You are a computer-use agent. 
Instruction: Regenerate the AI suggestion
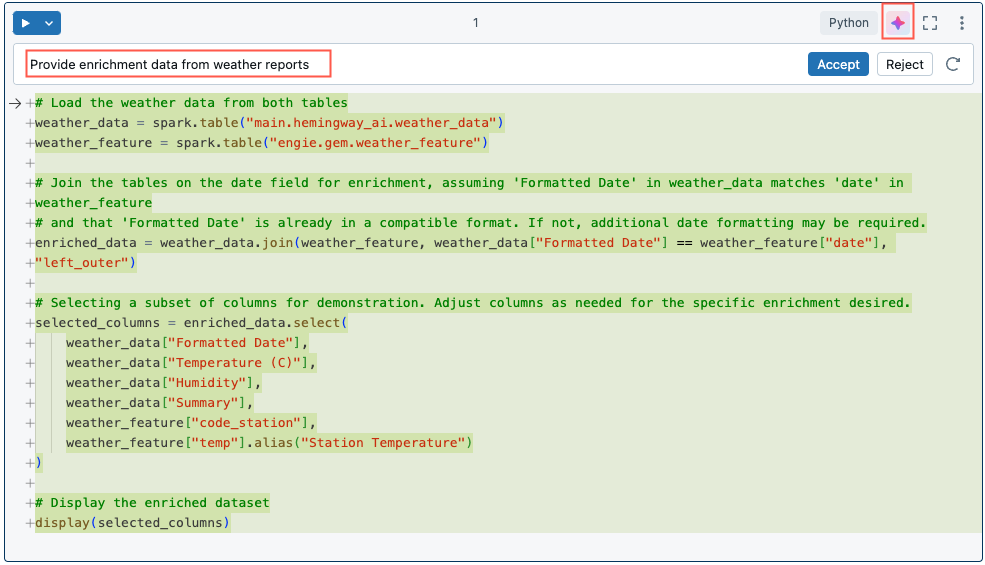953,65
